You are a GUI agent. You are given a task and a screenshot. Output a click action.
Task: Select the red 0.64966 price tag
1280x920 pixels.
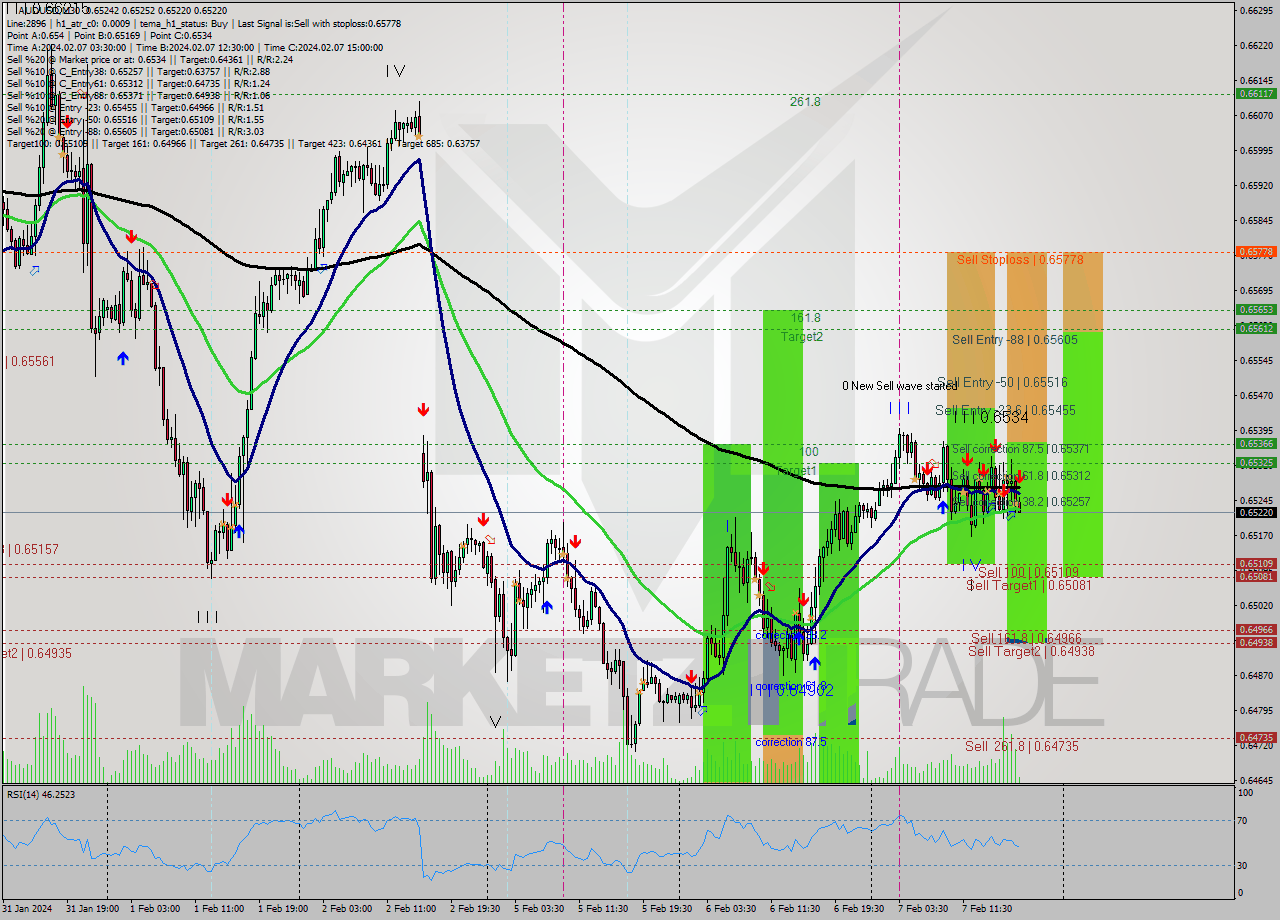[1256, 630]
